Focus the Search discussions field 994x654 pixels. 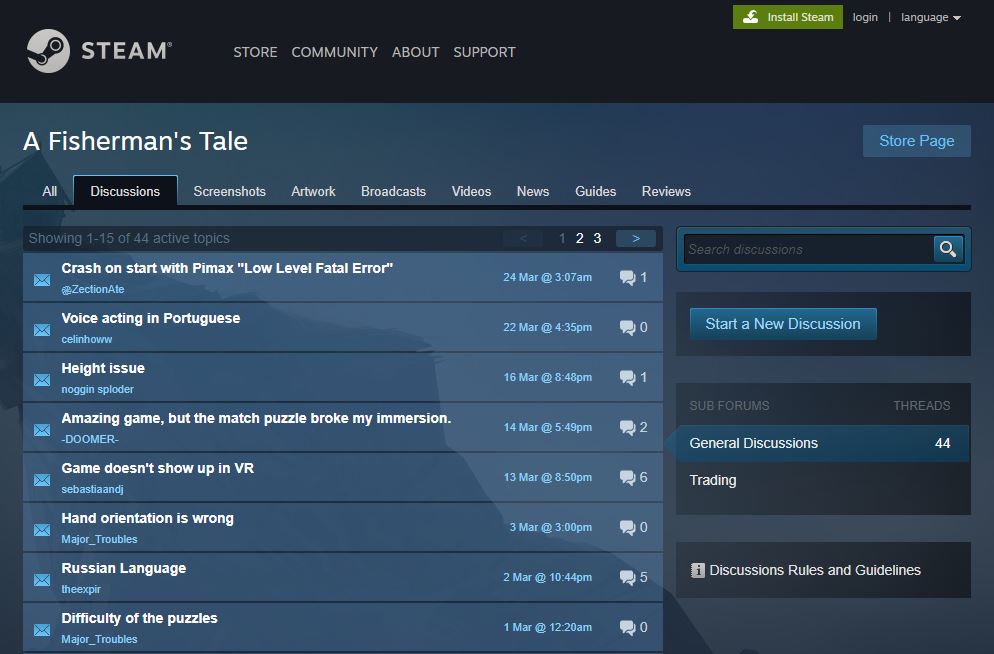(x=808, y=249)
